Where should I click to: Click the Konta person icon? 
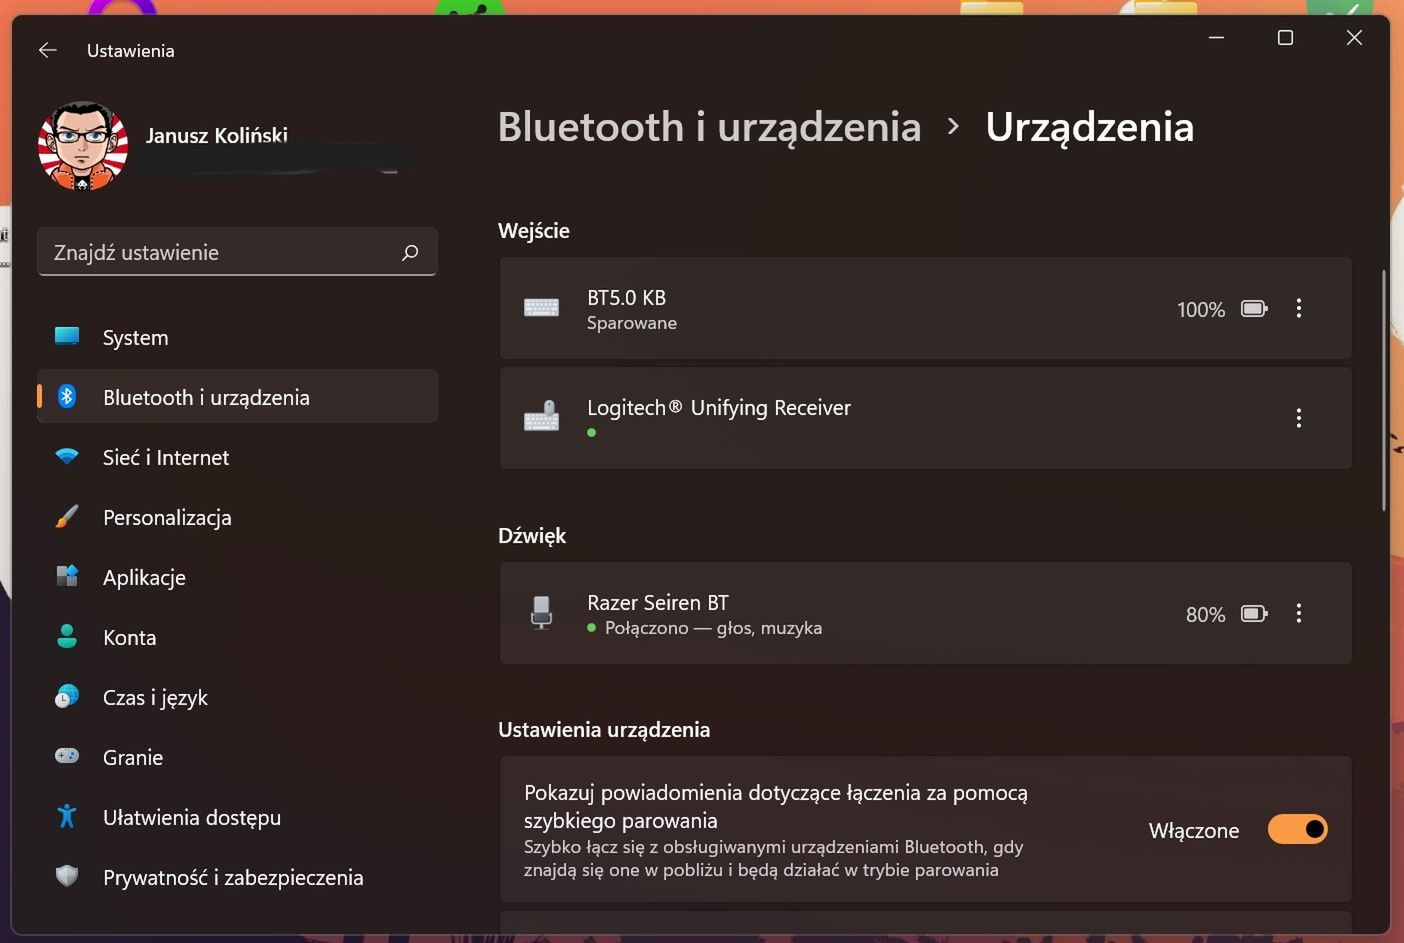coord(67,636)
